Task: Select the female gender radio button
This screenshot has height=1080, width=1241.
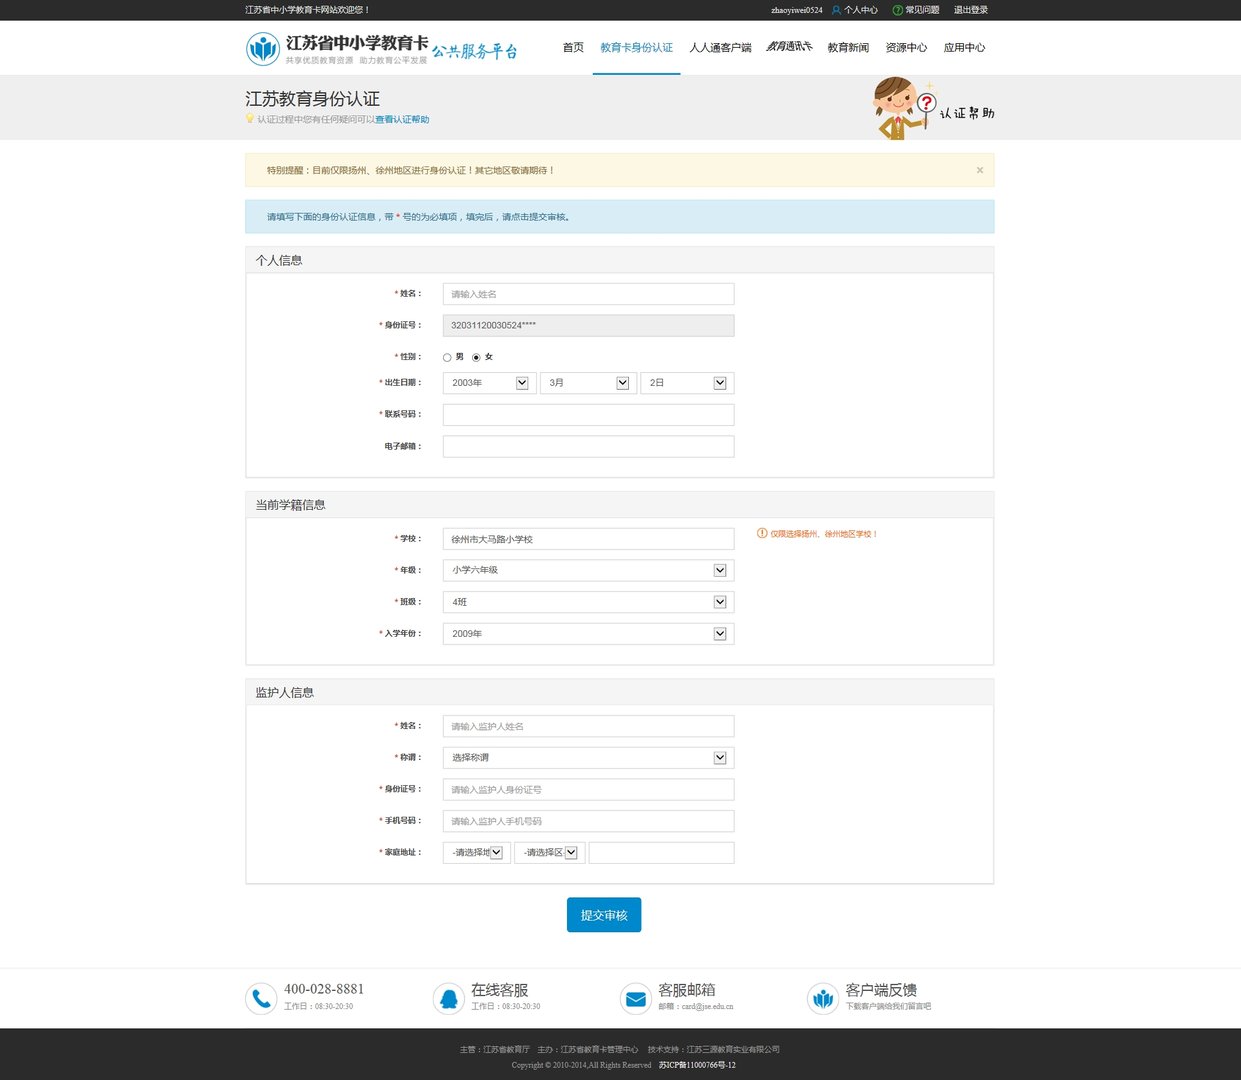Action: click(476, 357)
